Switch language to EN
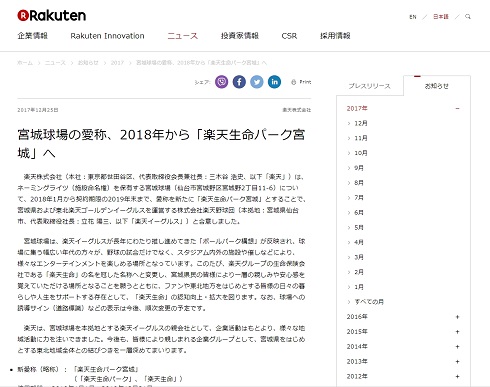The width and height of the screenshot is (490, 387). 413,17
